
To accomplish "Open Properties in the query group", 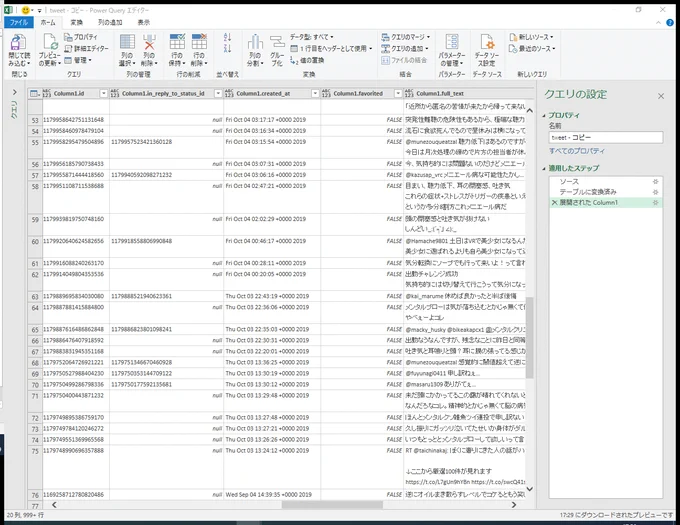I will (x=81, y=37).
